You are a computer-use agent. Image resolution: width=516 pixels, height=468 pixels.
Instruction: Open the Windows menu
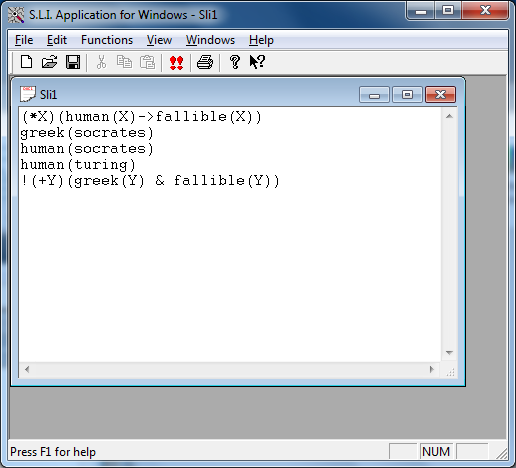click(x=210, y=40)
